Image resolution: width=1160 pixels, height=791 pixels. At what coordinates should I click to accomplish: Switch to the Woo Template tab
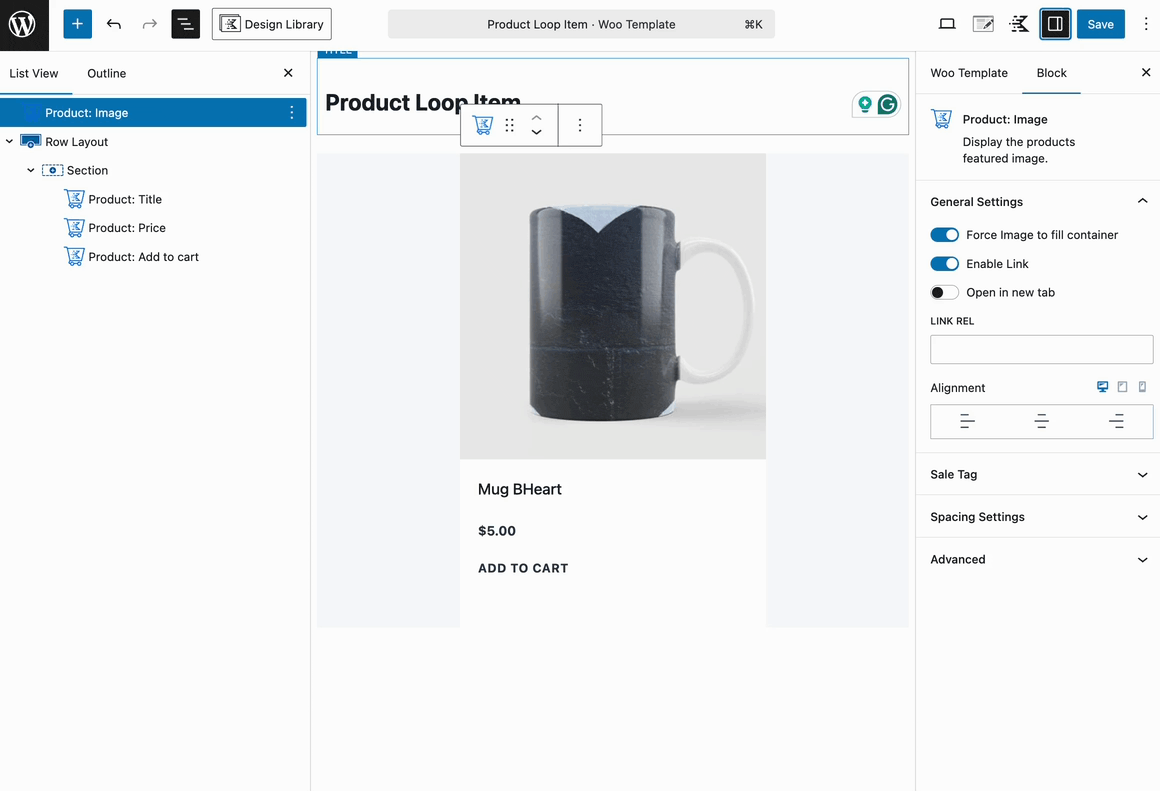(x=968, y=73)
